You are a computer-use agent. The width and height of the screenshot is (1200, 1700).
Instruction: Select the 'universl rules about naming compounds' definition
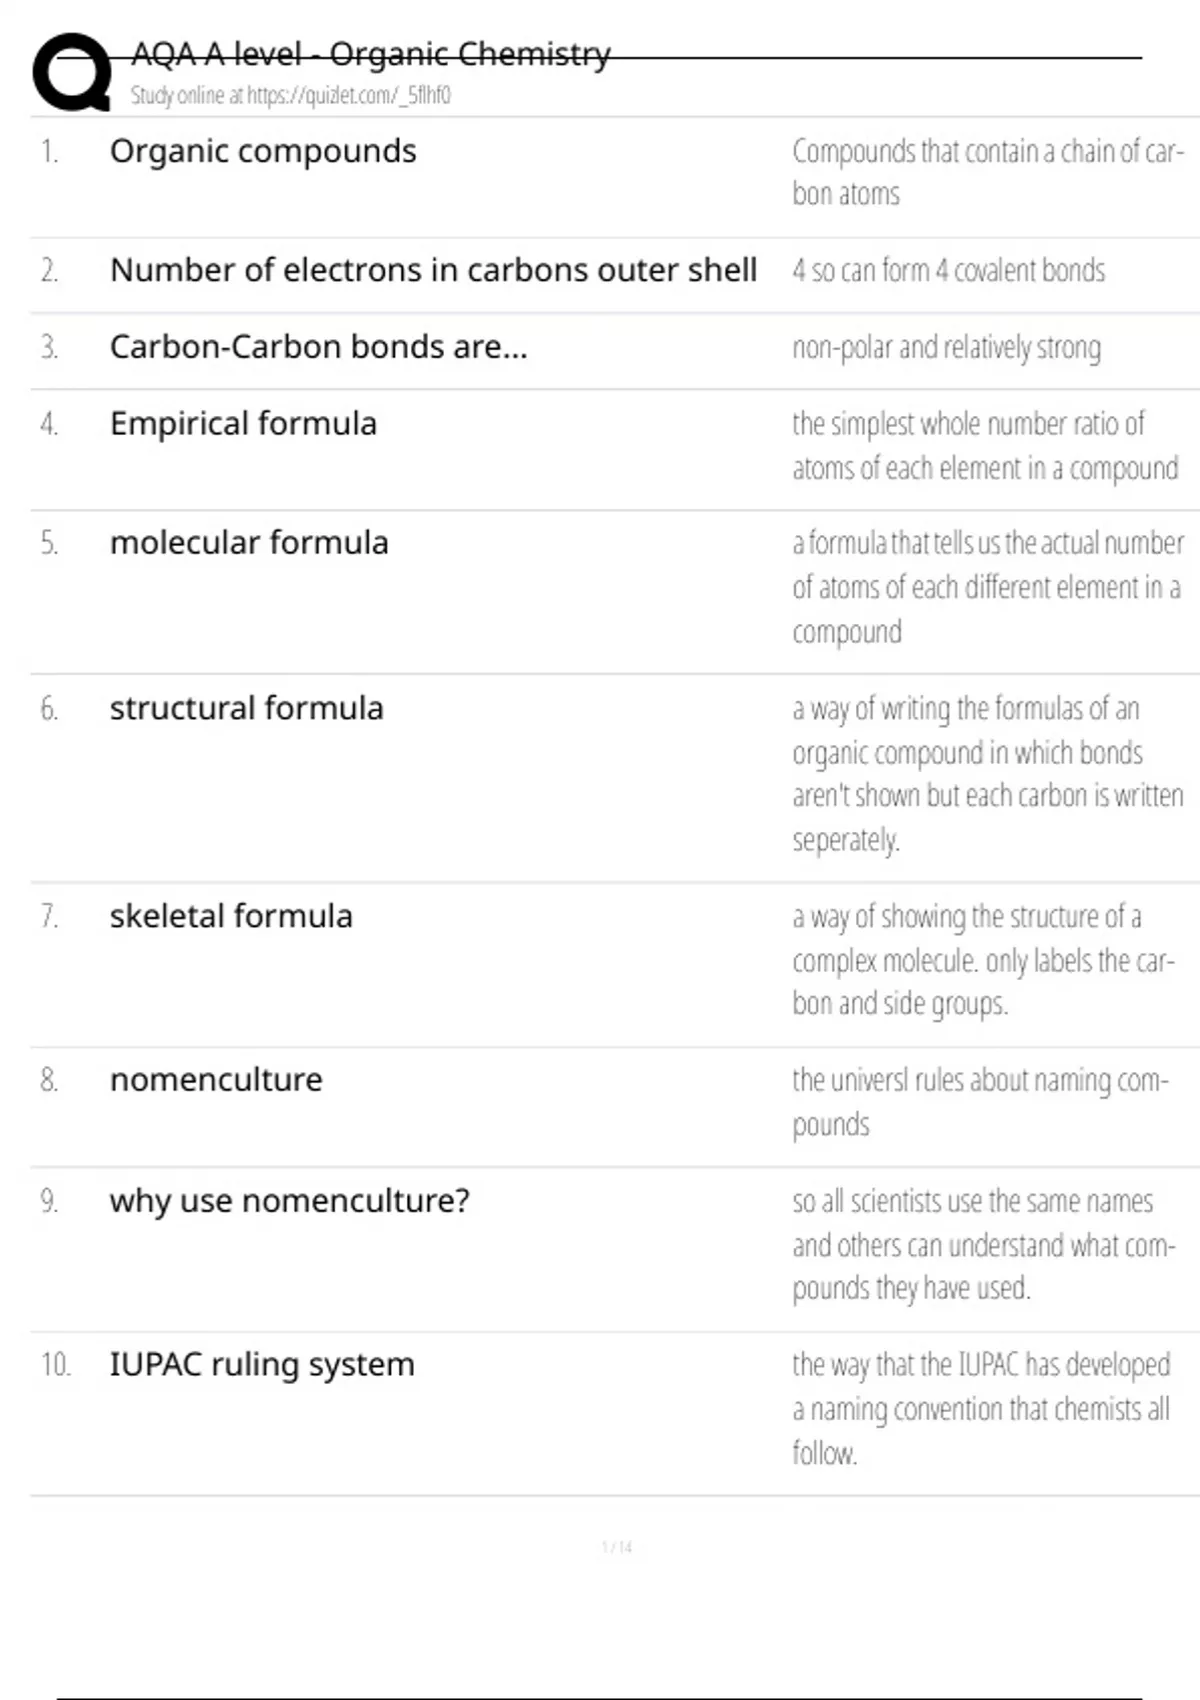[x=979, y=1102]
